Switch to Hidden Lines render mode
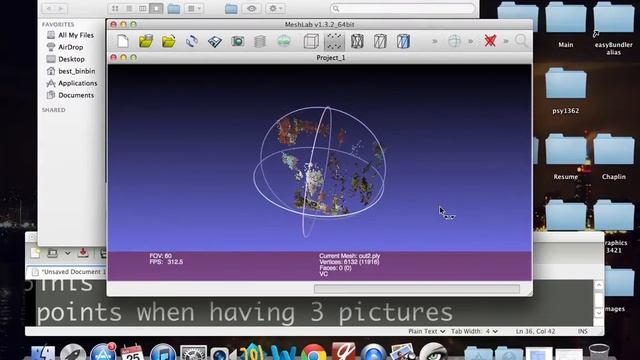This screenshot has height=360, width=640. click(x=380, y=41)
